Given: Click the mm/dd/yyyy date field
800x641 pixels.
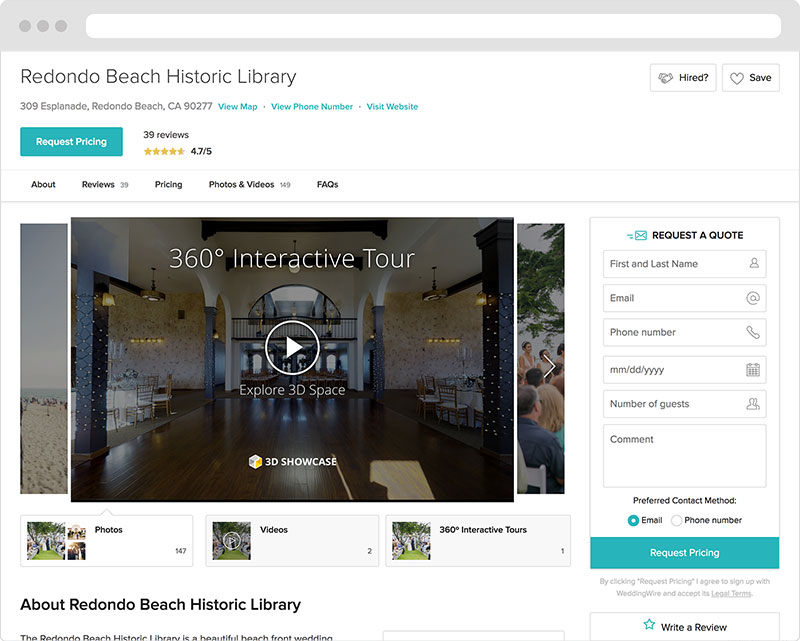Looking at the screenshot, I should point(684,369).
